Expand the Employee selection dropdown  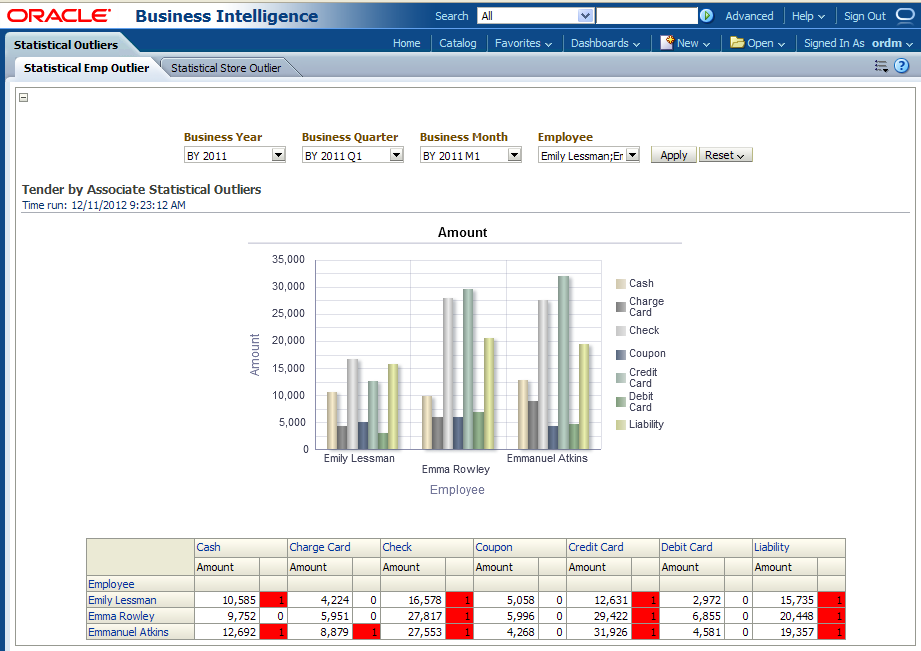[x=632, y=156]
